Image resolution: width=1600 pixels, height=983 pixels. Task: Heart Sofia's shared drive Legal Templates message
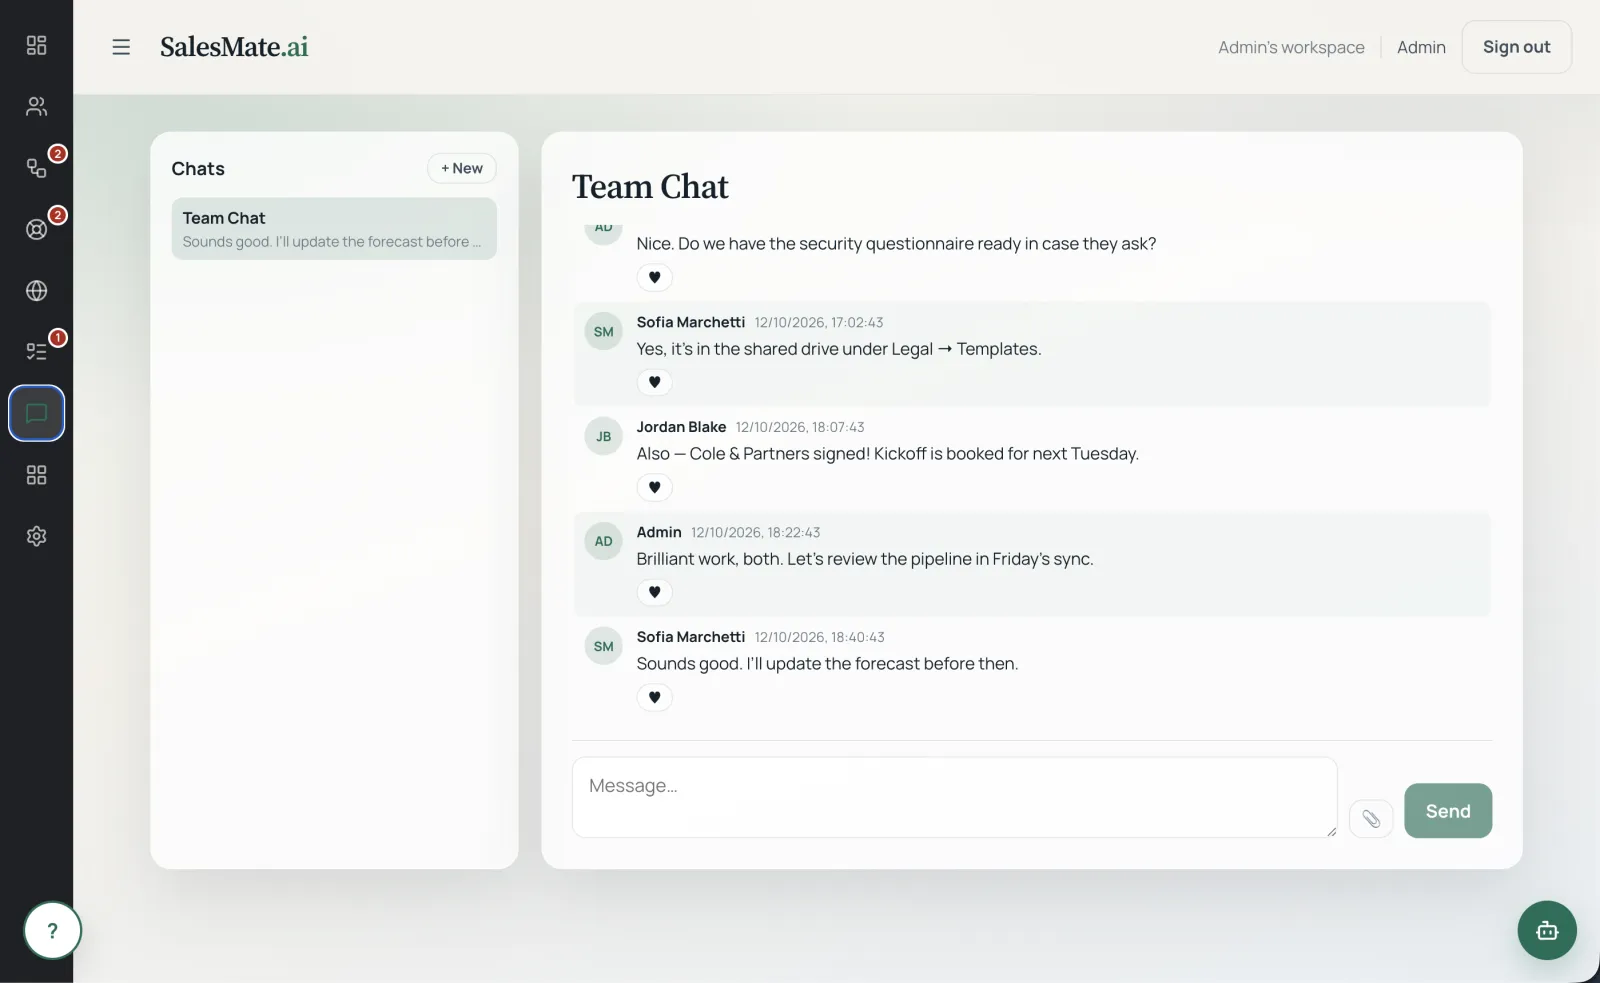tap(654, 382)
